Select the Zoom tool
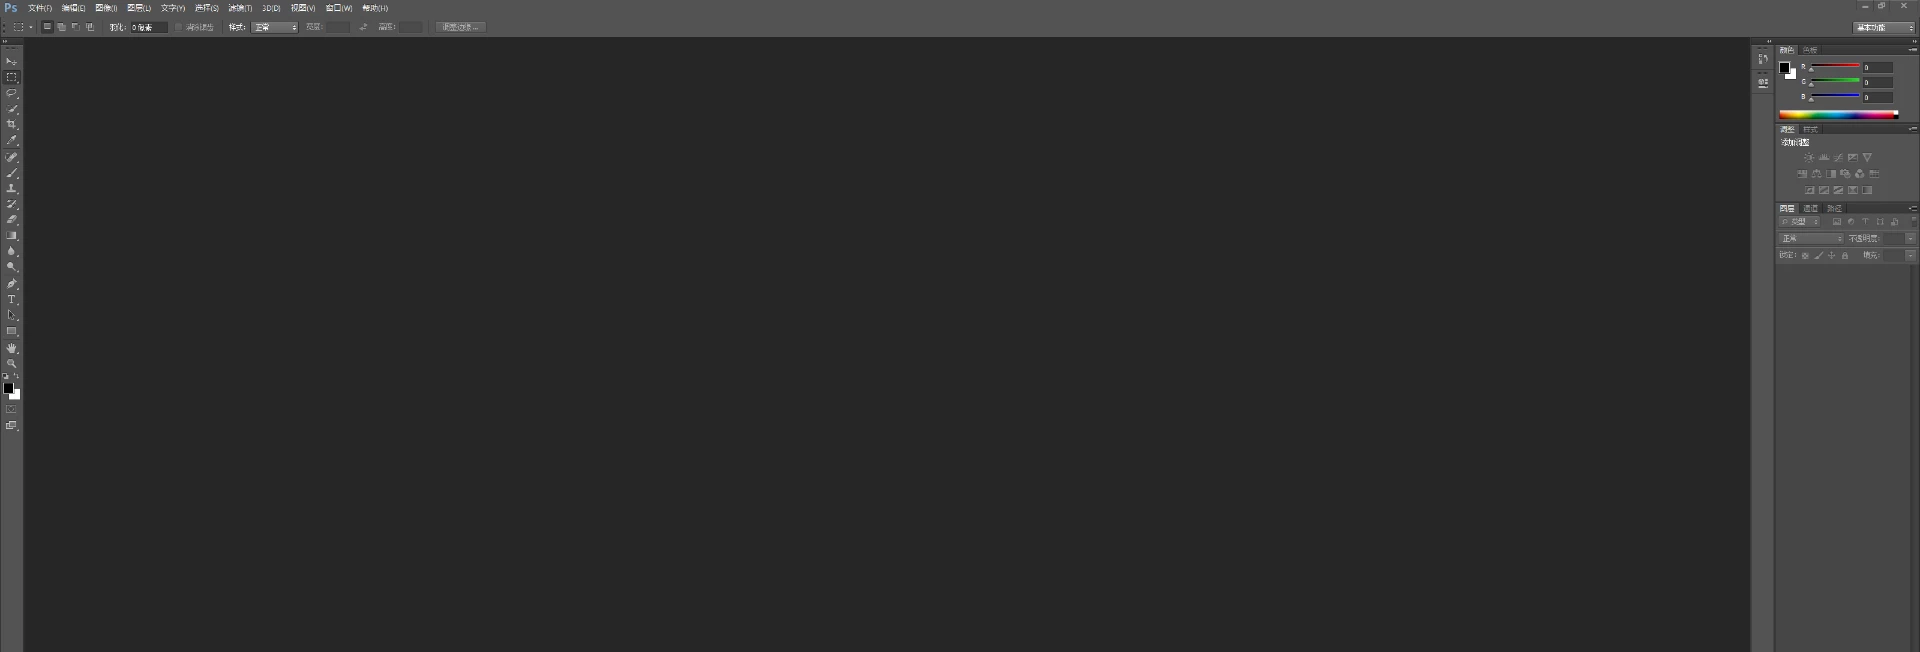 pyautogui.click(x=12, y=364)
